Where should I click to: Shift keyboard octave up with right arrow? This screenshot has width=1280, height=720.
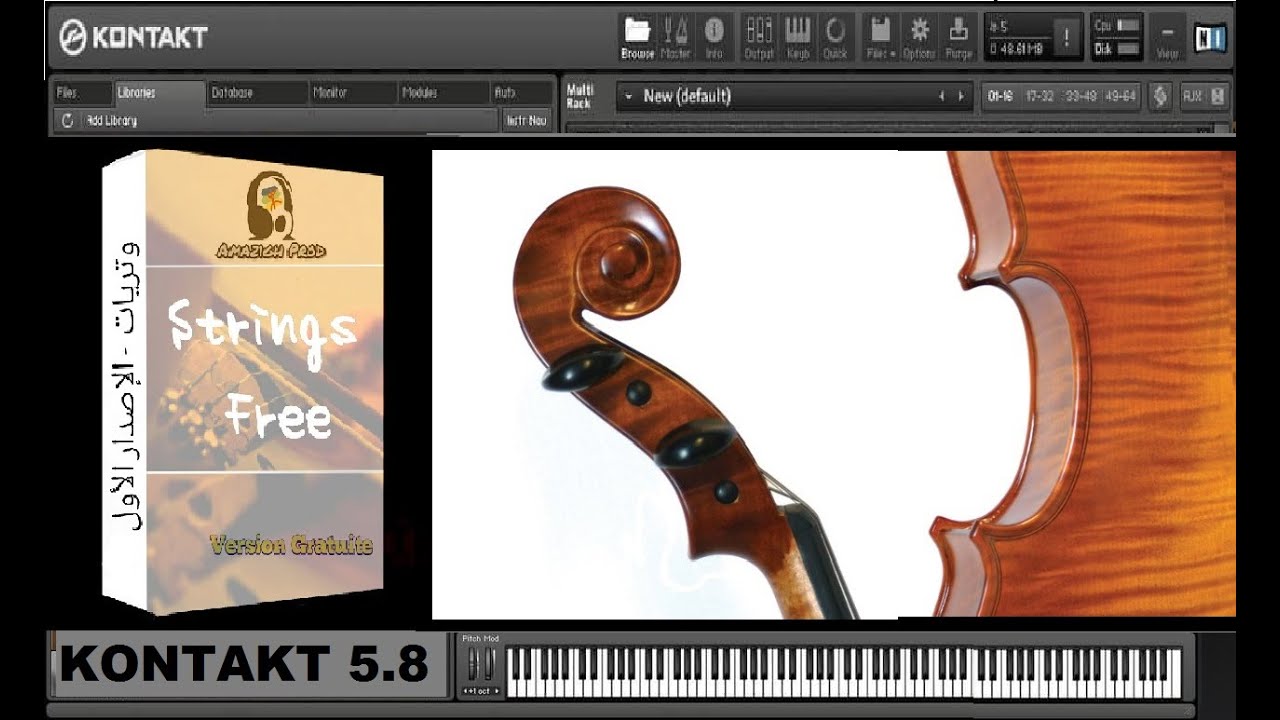495,691
